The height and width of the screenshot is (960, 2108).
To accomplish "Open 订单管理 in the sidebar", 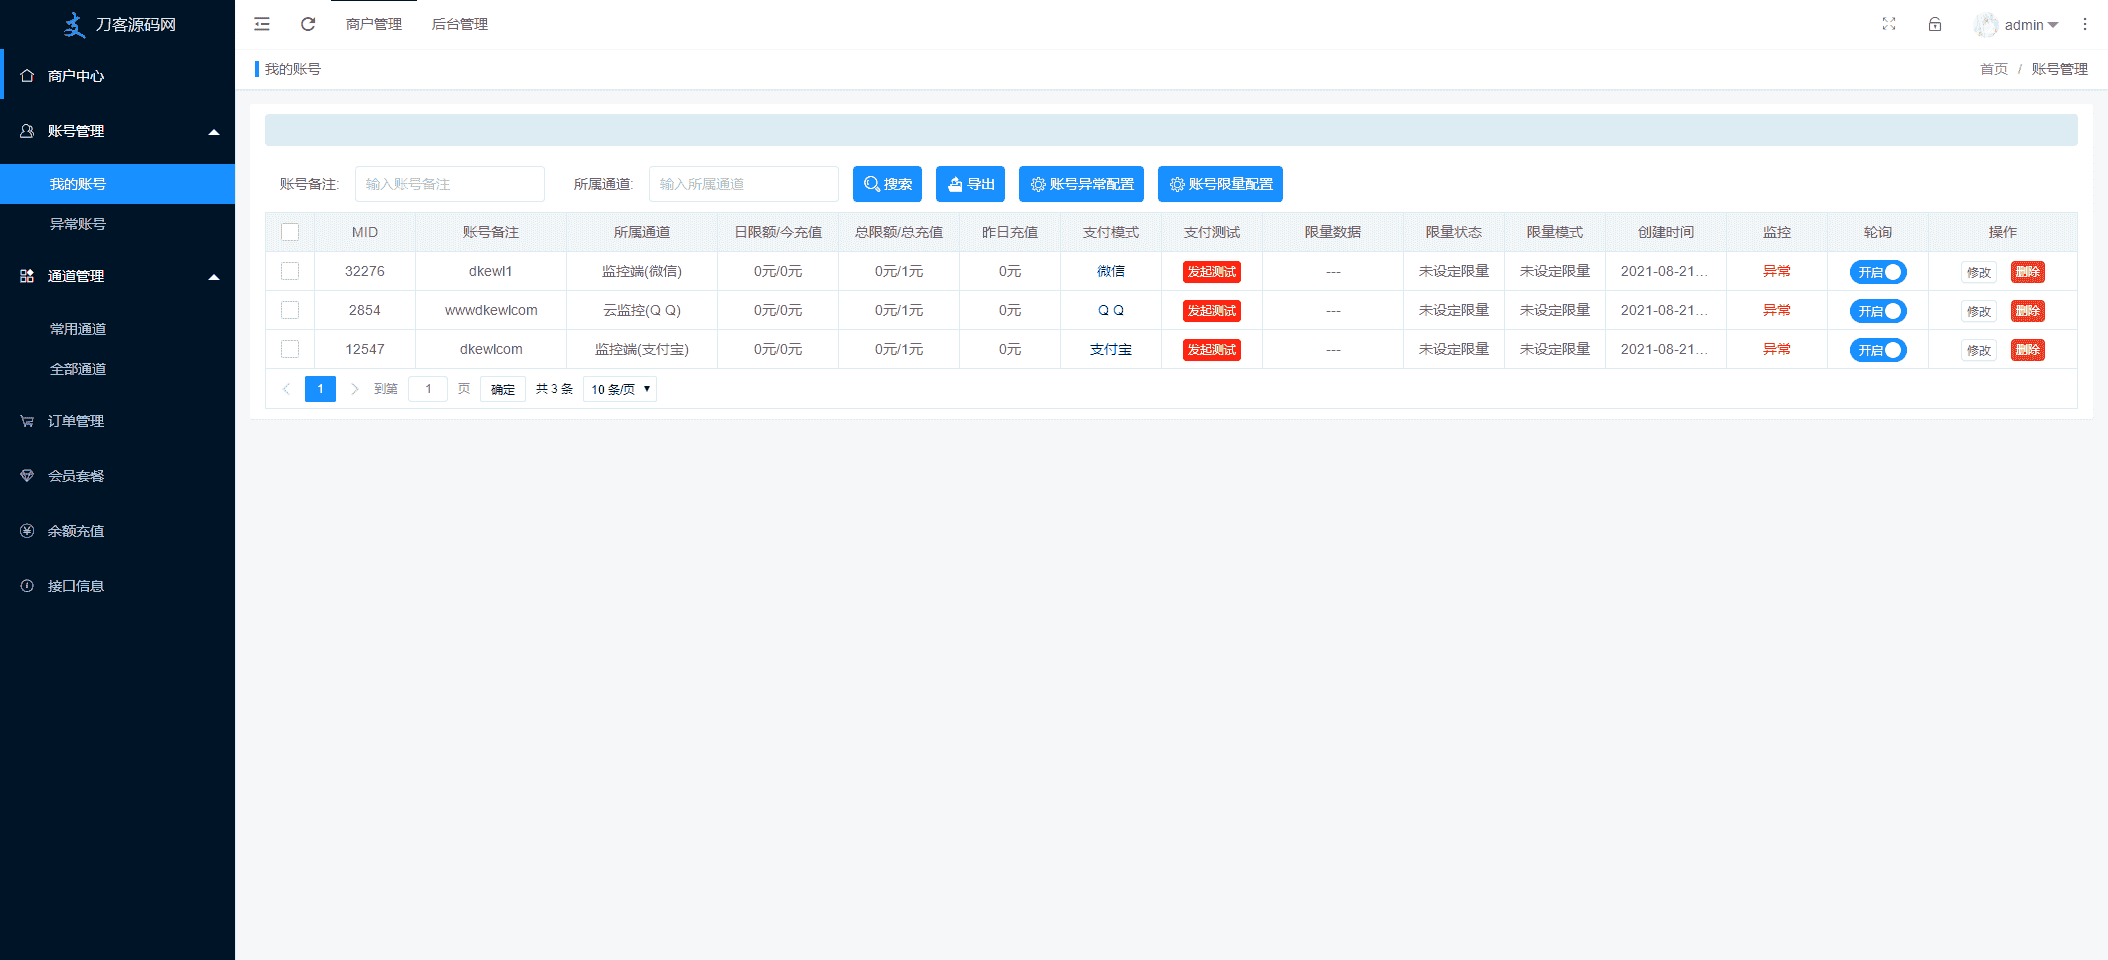I will [76, 421].
